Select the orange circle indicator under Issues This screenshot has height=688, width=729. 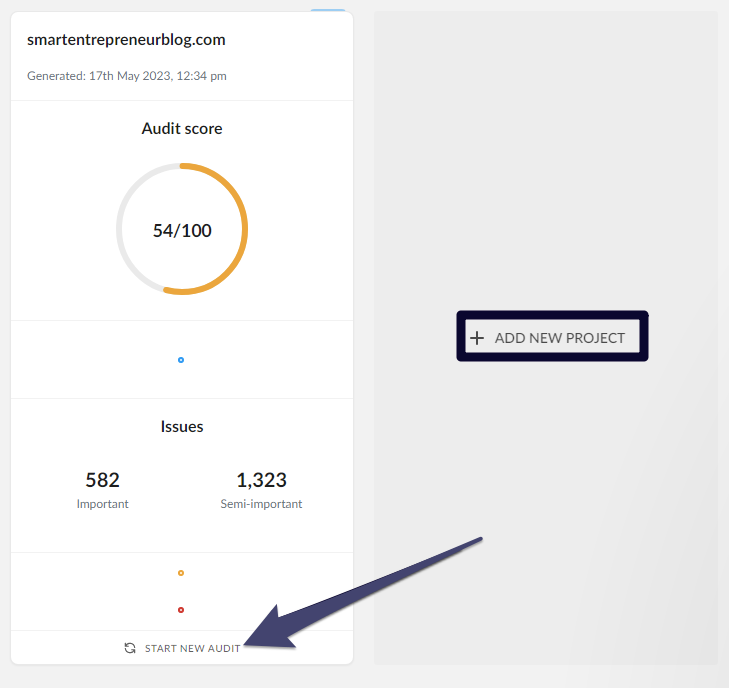click(x=181, y=573)
